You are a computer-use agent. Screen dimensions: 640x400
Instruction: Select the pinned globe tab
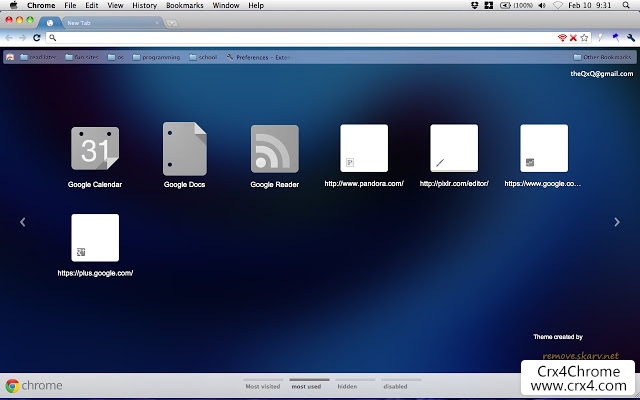click(50, 23)
